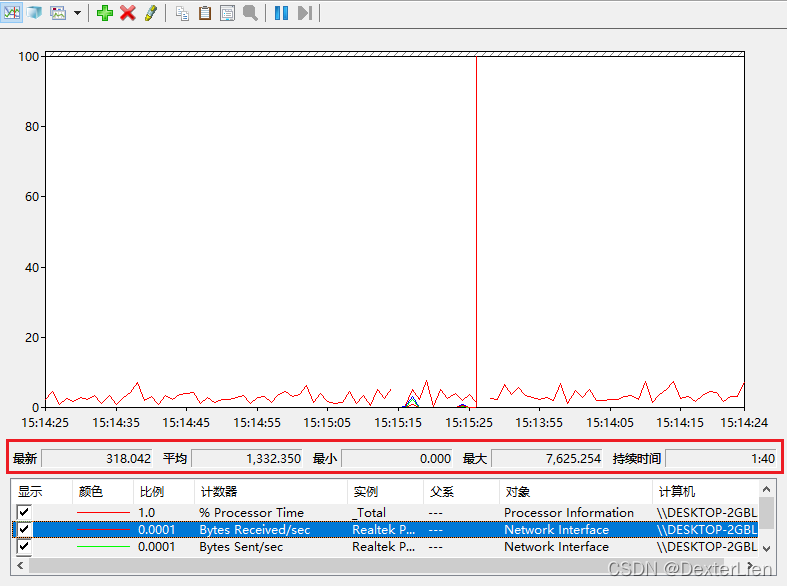This screenshot has height=586, width=787.
Task: Click Realtek P... instance in Bytes Sent row
Action: pyautogui.click(x=383, y=546)
